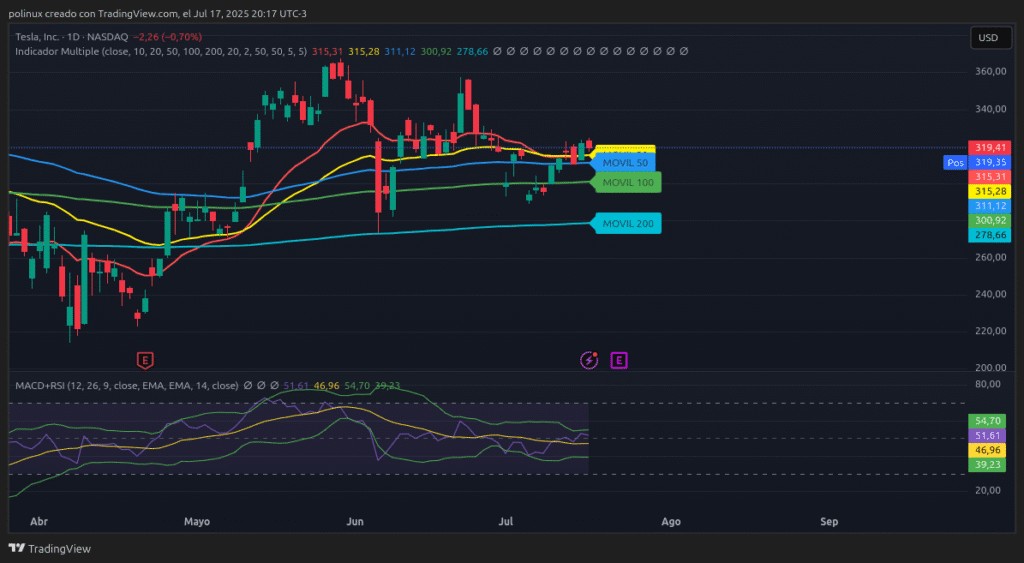1024x563 pixels.
Task: Click the MOVIL 50 blue label tag
Action: pyautogui.click(x=625, y=163)
